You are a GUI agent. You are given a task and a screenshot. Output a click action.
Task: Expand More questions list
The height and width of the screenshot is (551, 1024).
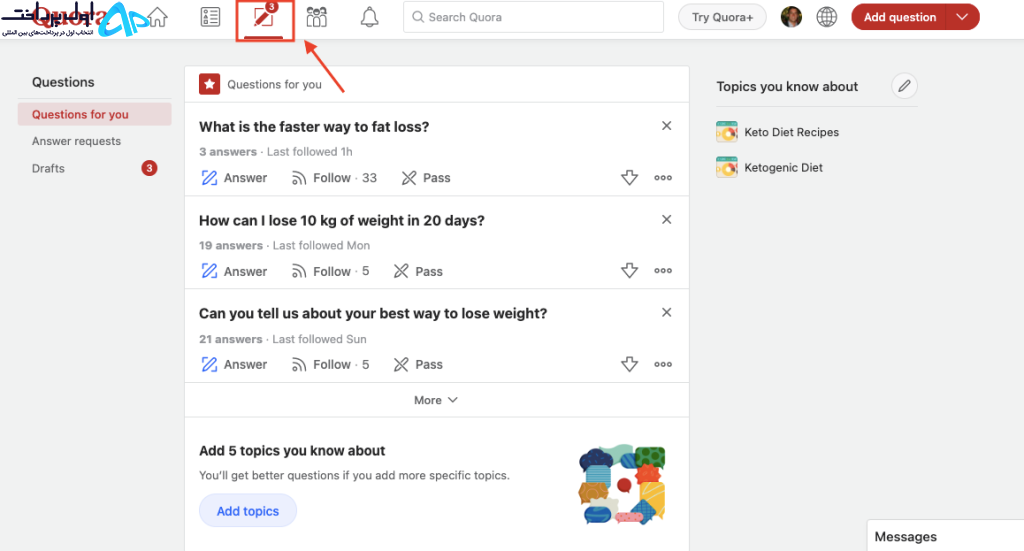[436, 400]
